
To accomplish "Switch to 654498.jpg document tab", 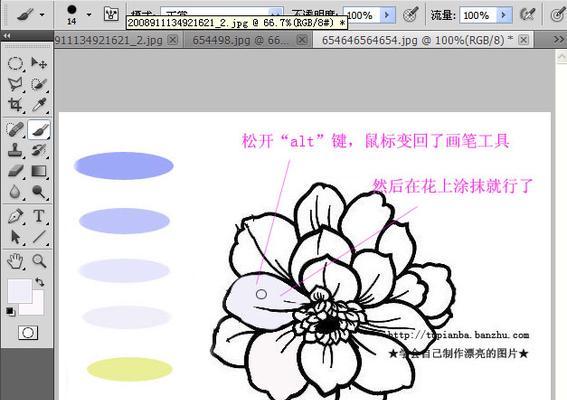I will 240,40.
